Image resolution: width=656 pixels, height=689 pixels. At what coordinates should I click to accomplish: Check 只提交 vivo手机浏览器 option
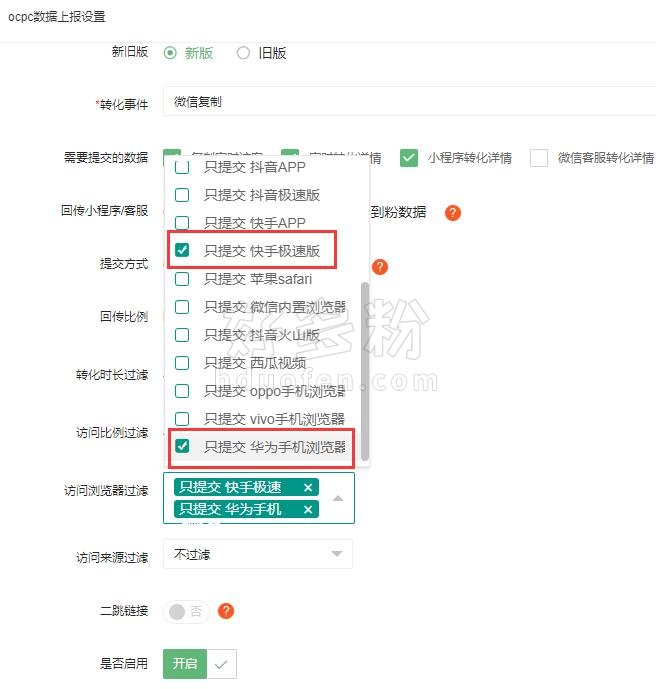[x=182, y=419]
